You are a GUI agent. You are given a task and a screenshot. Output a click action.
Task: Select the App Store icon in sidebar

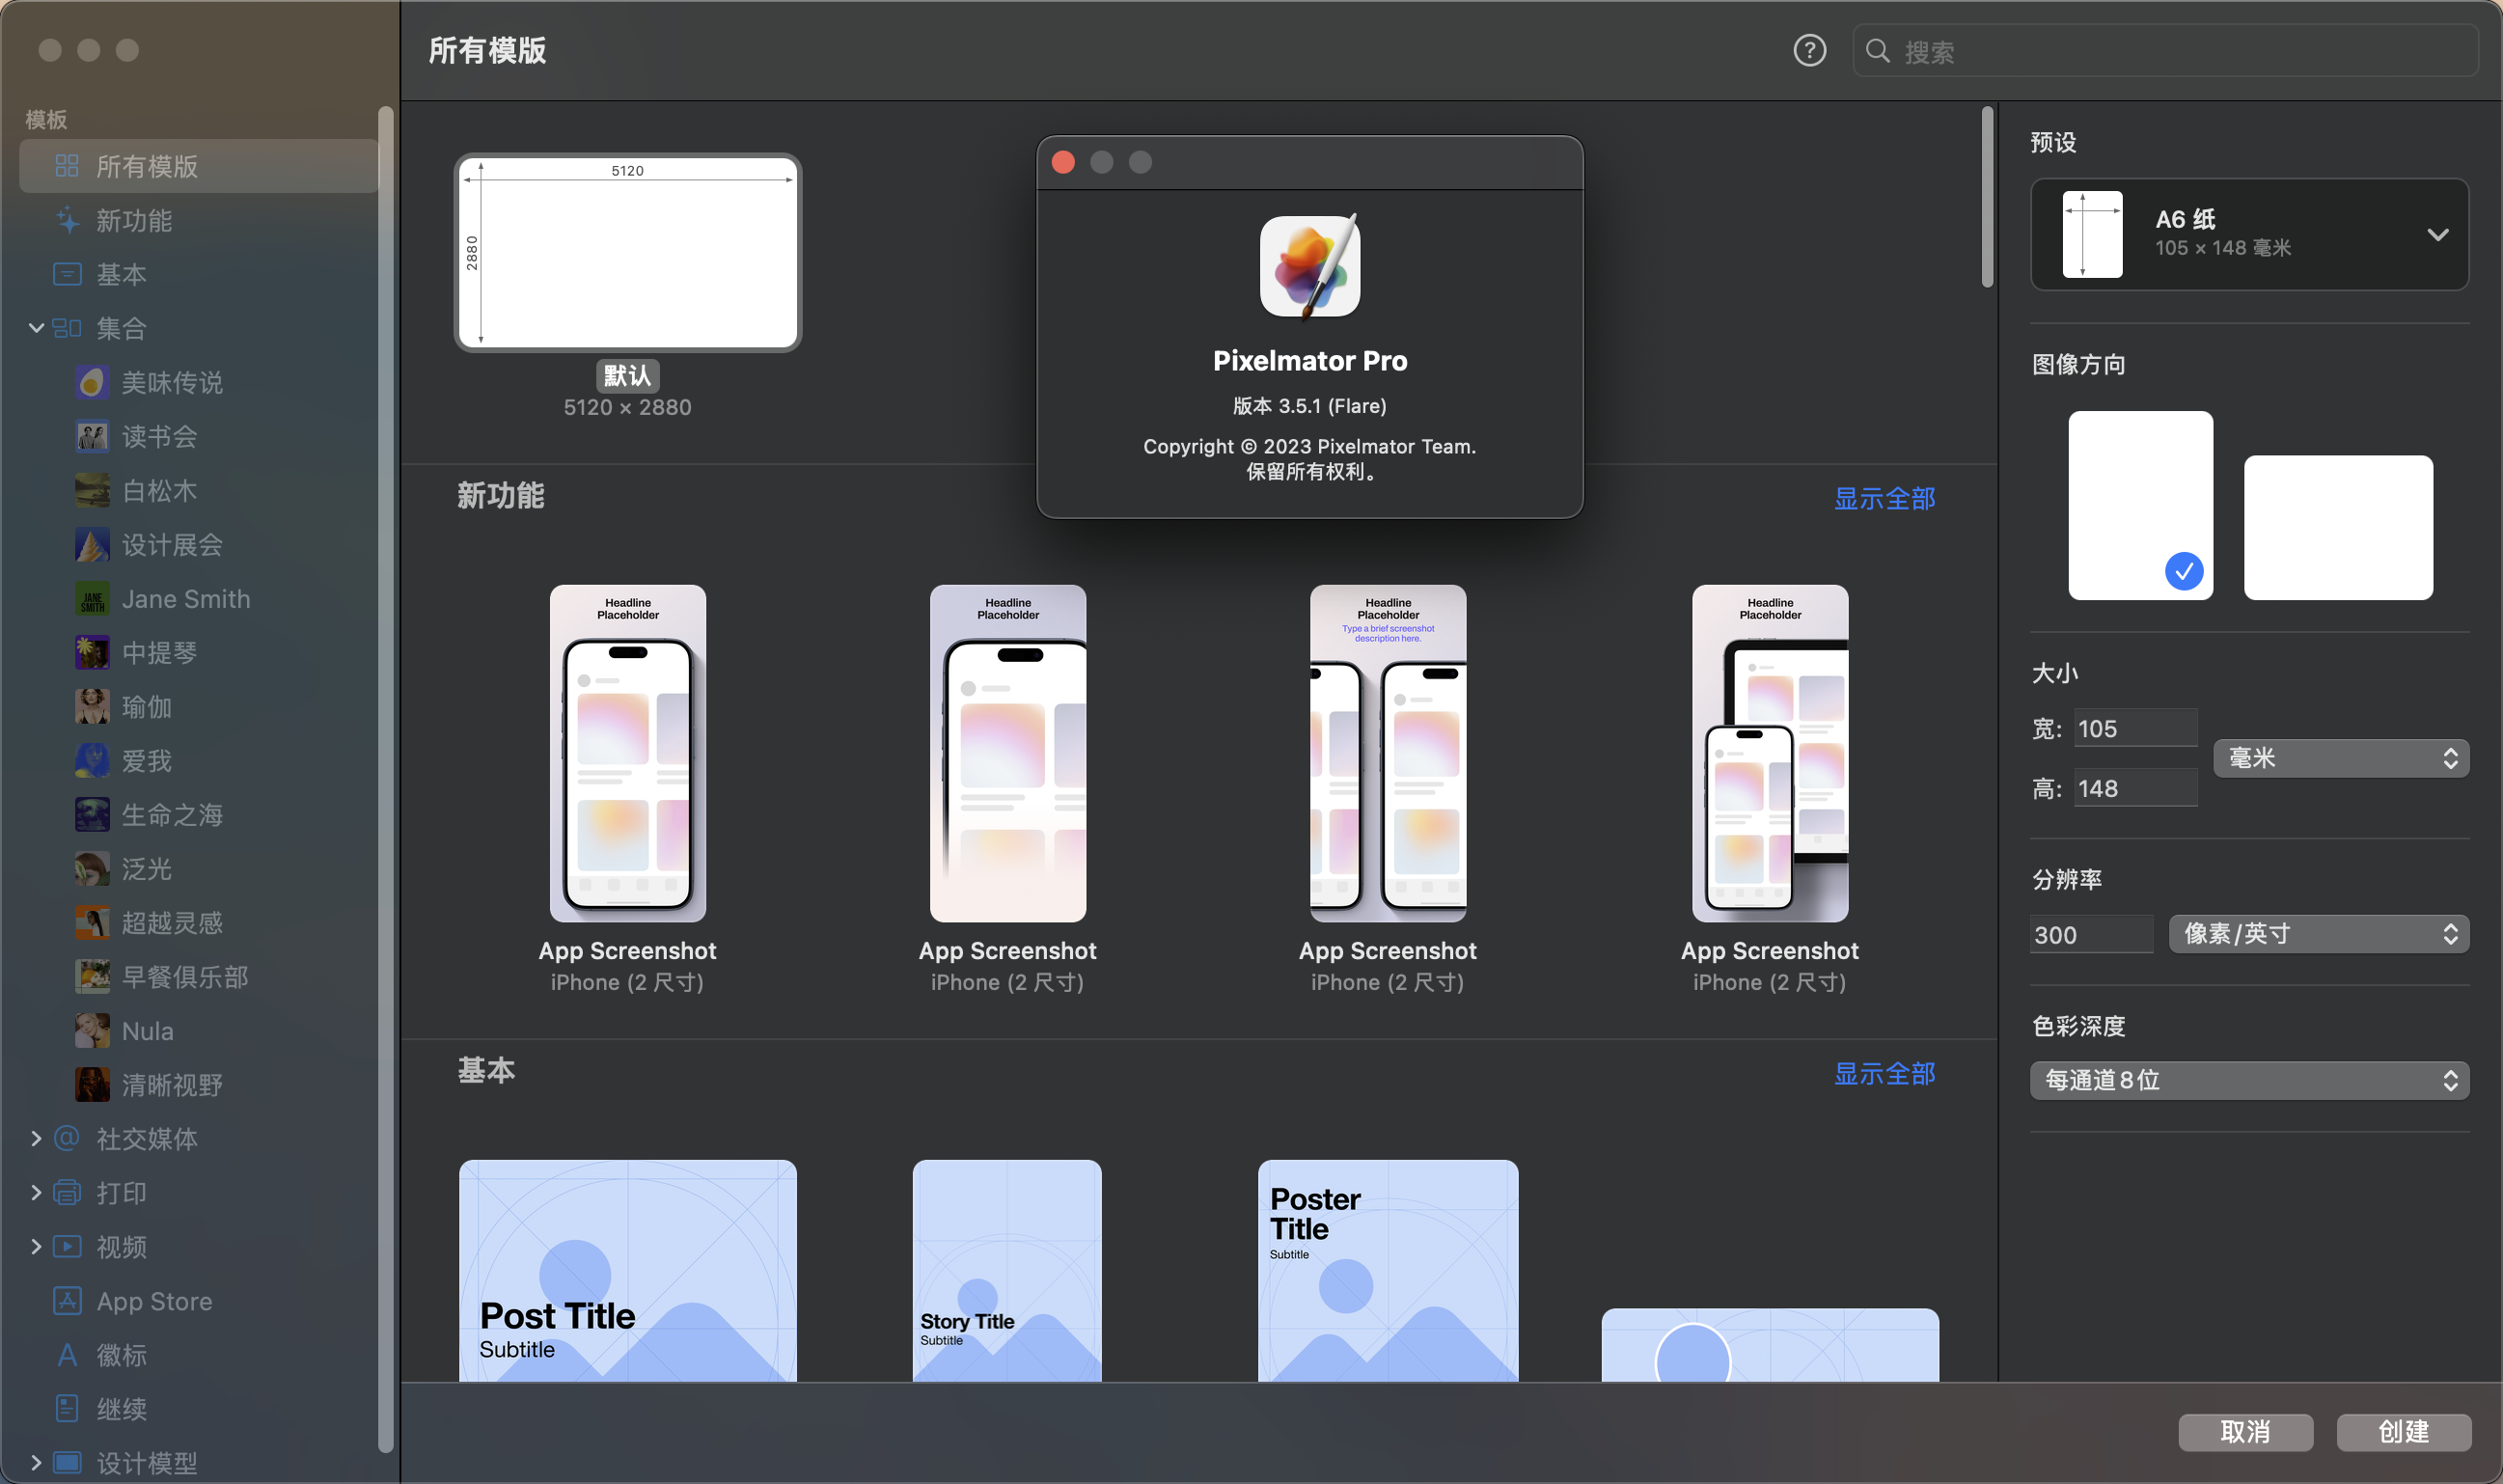click(x=67, y=1300)
